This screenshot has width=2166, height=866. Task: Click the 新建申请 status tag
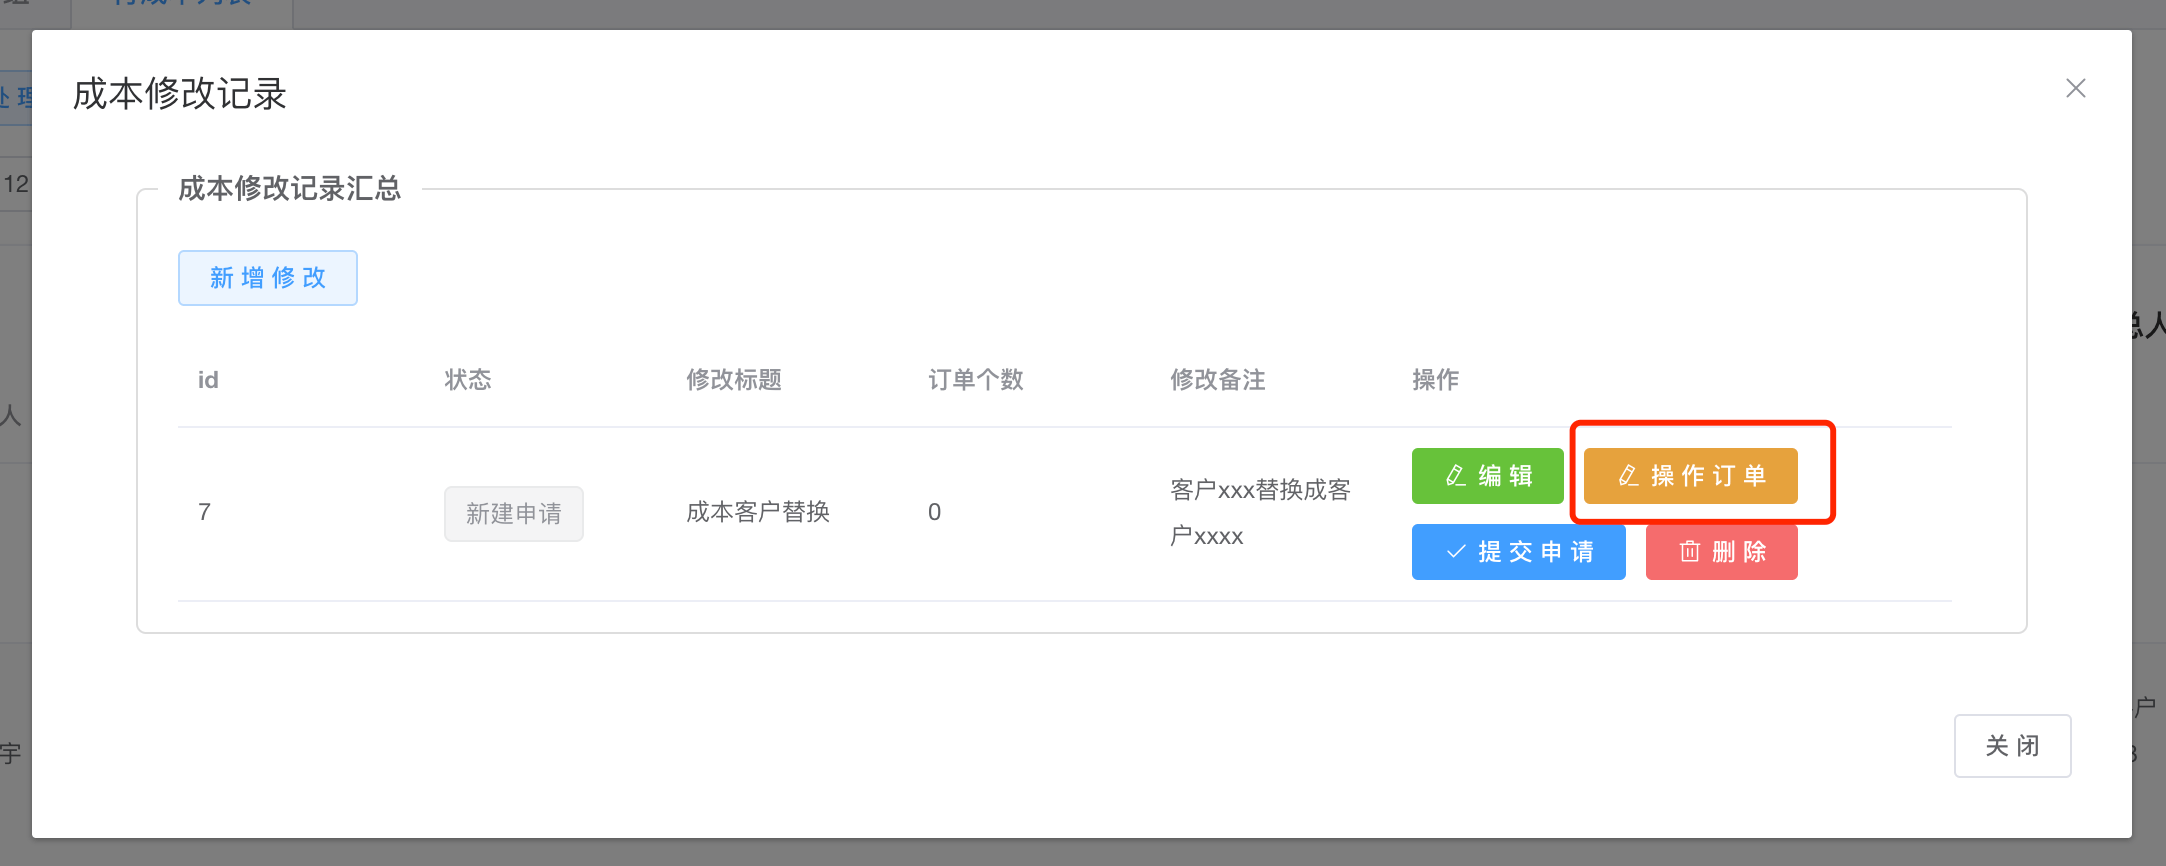click(x=513, y=514)
